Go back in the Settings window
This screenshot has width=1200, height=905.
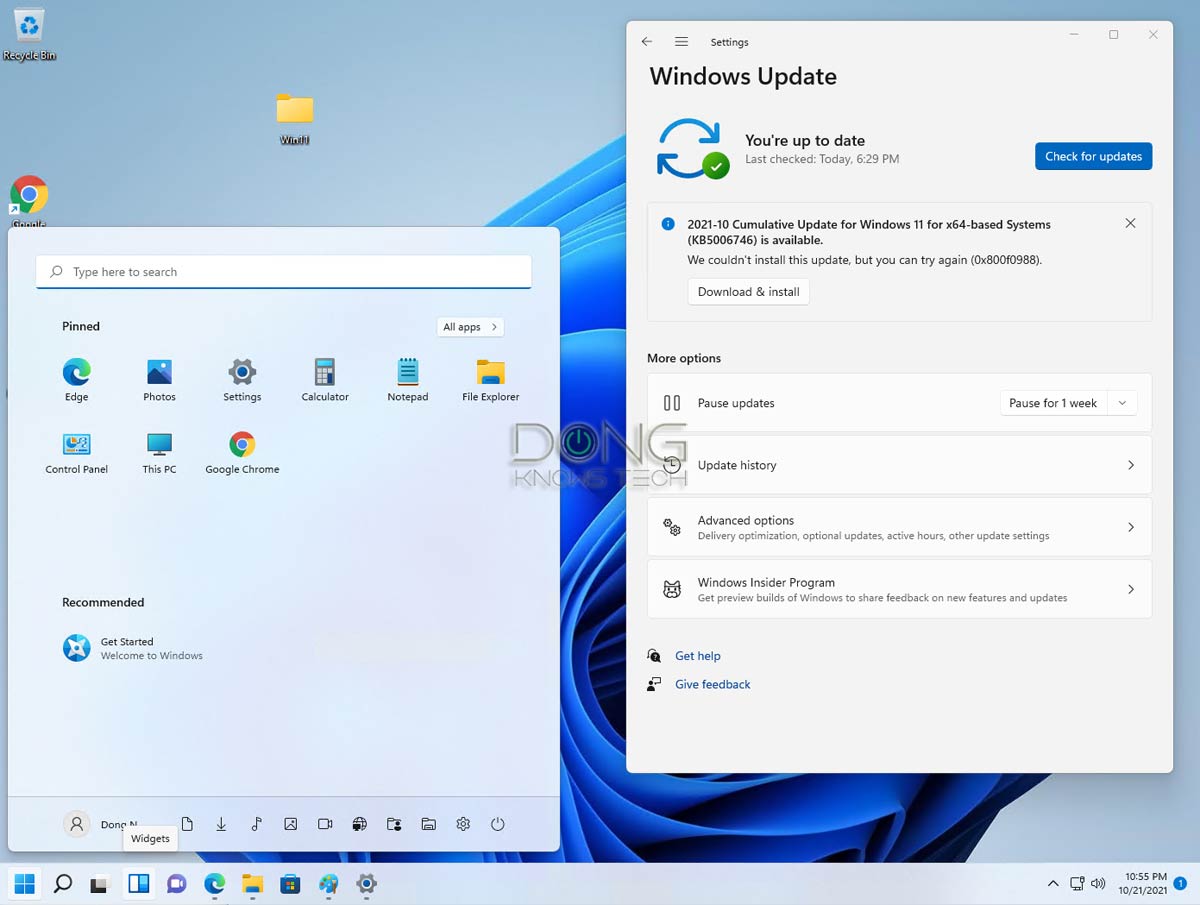pyautogui.click(x=647, y=42)
